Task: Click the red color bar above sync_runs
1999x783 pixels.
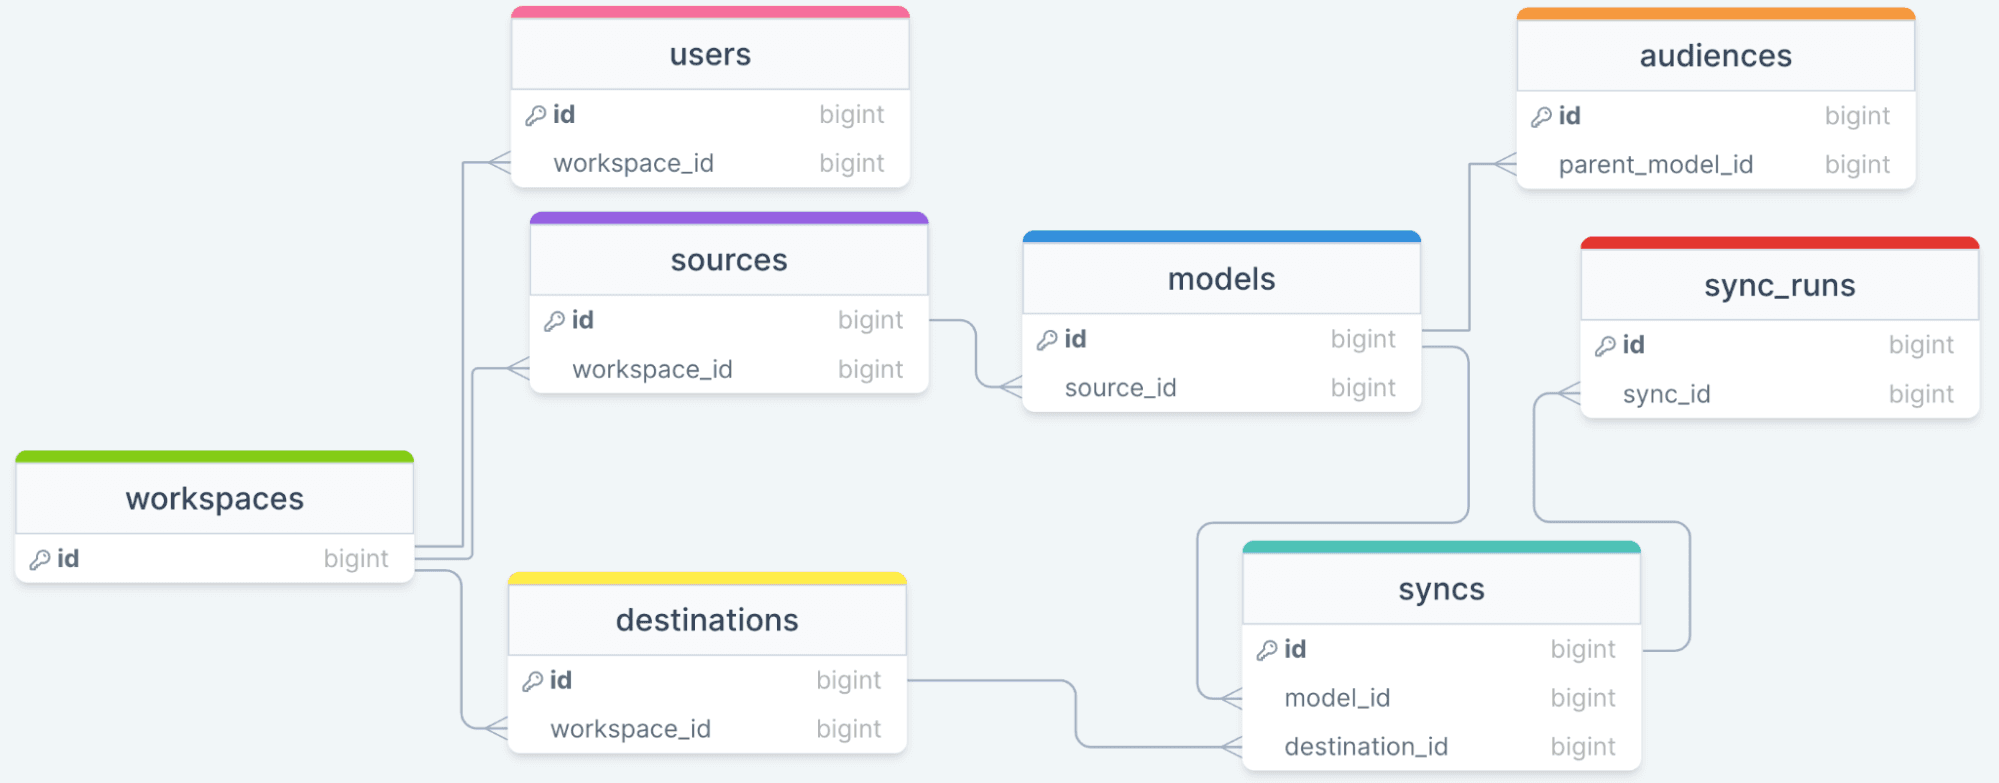Action: [1779, 243]
